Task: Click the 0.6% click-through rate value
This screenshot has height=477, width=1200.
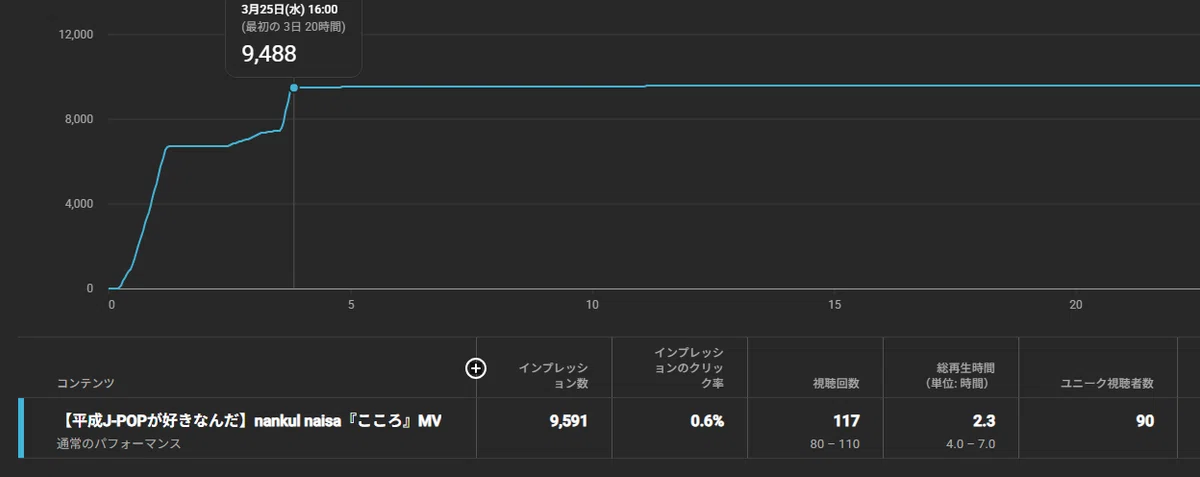Action: click(x=707, y=421)
